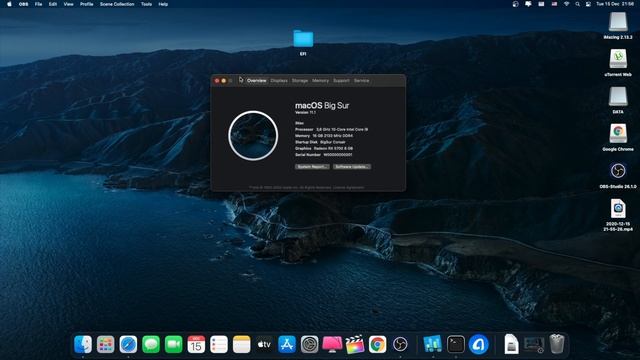The height and width of the screenshot is (360, 640).
Task: Select the Overview tab in About This Mac
Action: [256, 81]
